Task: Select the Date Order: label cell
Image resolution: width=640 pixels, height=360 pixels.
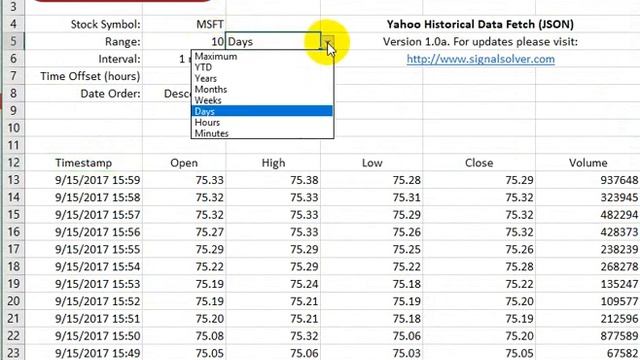Action: click(84, 93)
